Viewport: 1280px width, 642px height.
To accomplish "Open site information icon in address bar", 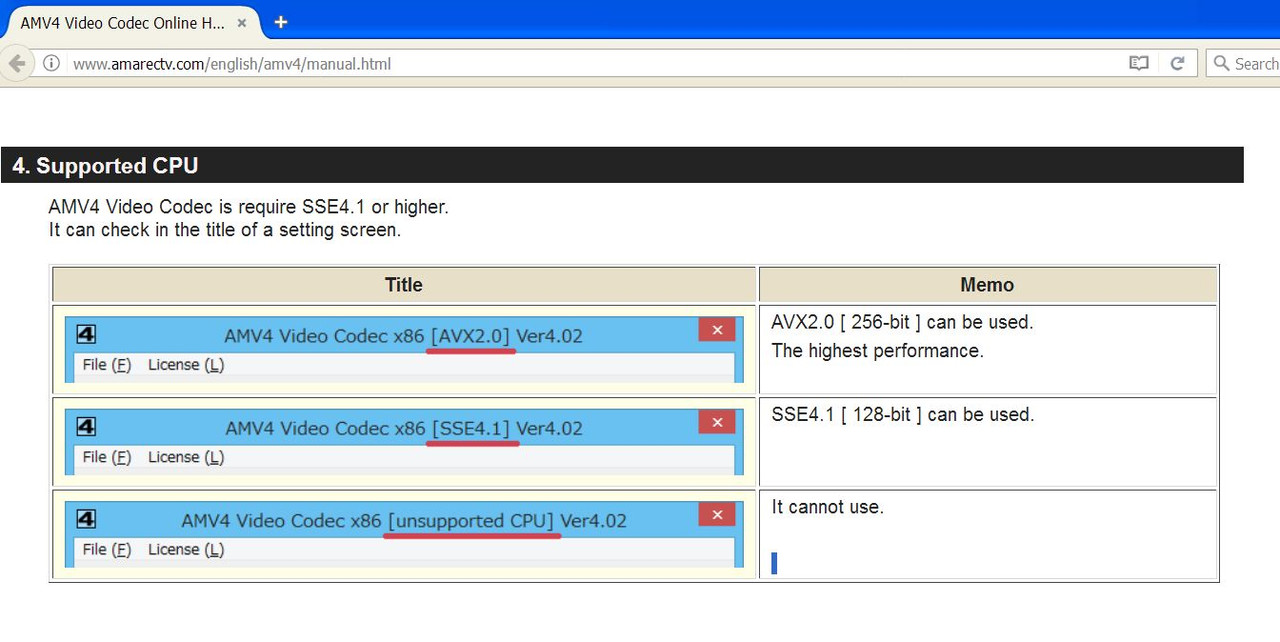I will pos(51,63).
